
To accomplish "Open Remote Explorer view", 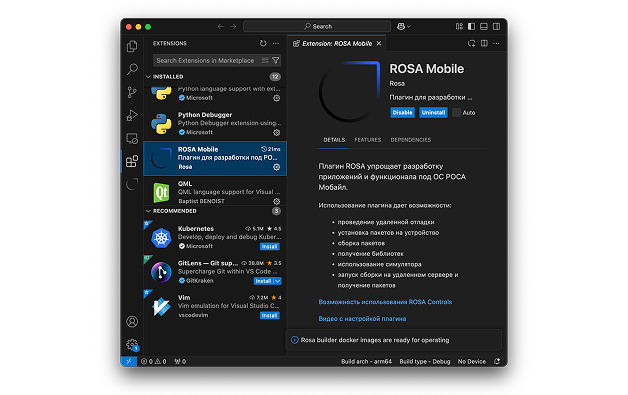I will pyautogui.click(x=132, y=139).
